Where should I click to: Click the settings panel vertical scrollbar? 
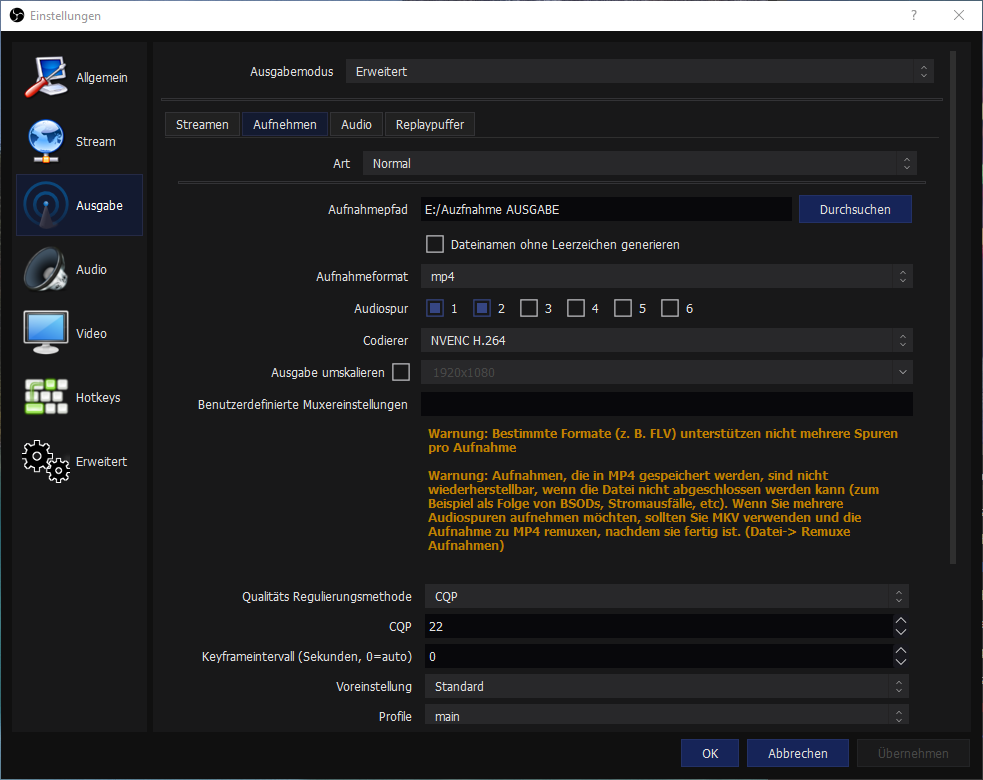(x=953, y=307)
